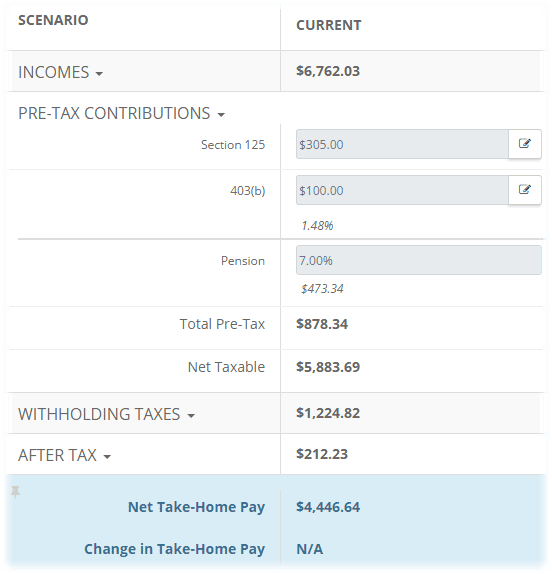Click the Net Take-Home Pay amount $4,446.64
Image resolution: width=552 pixels, height=574 pixels.
pos(328,507)
